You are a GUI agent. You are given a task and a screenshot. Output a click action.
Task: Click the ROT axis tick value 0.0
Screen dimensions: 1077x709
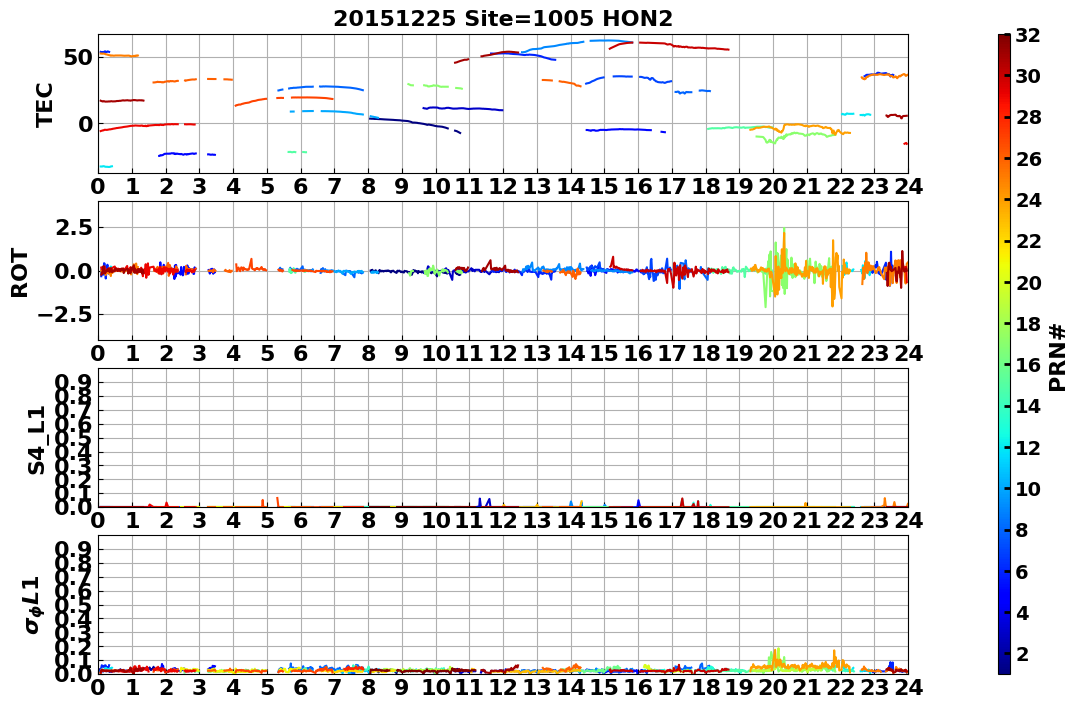[x=74, y=271]
